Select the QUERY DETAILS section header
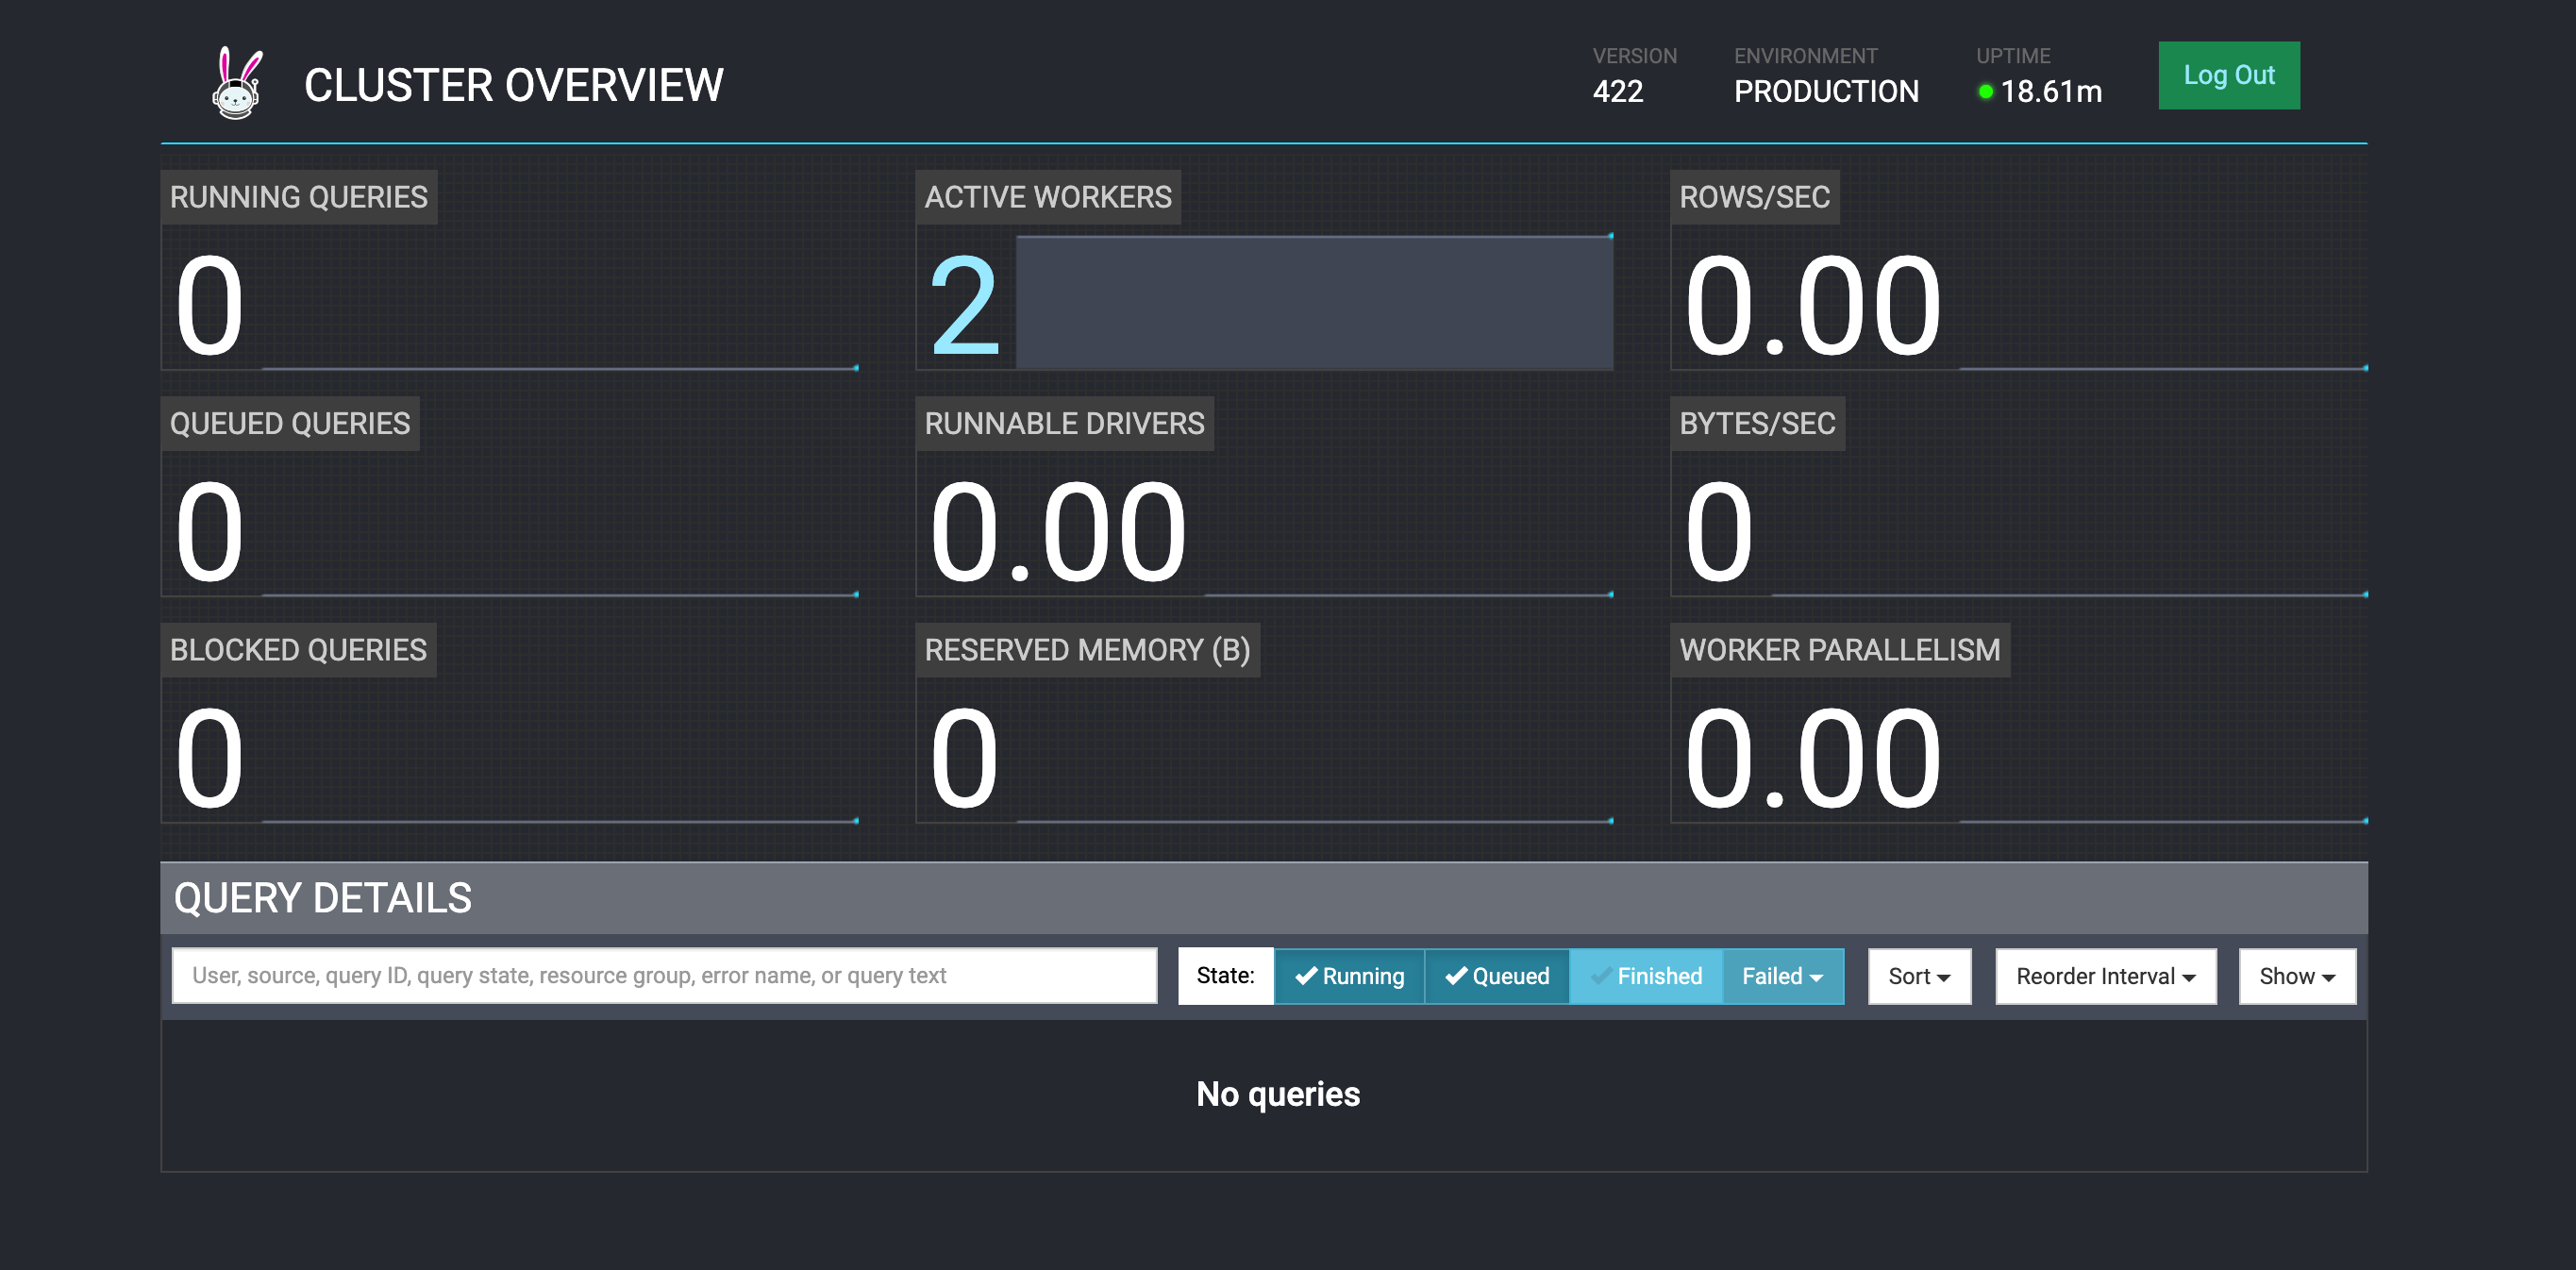 [322, 897]
